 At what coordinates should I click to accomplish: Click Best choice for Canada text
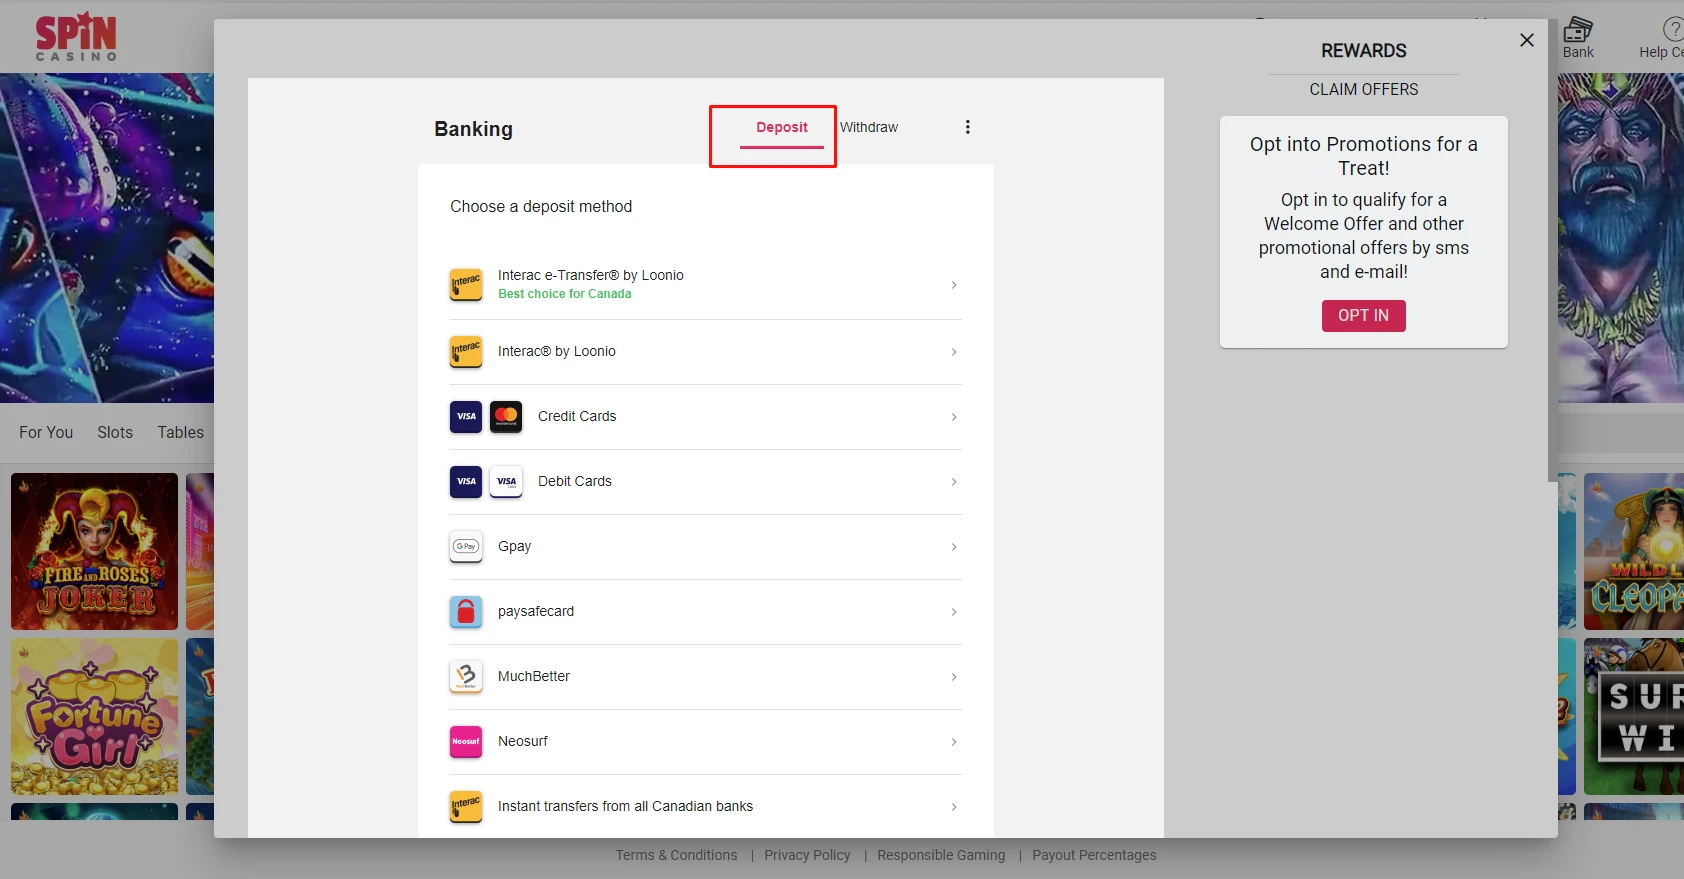565,294
